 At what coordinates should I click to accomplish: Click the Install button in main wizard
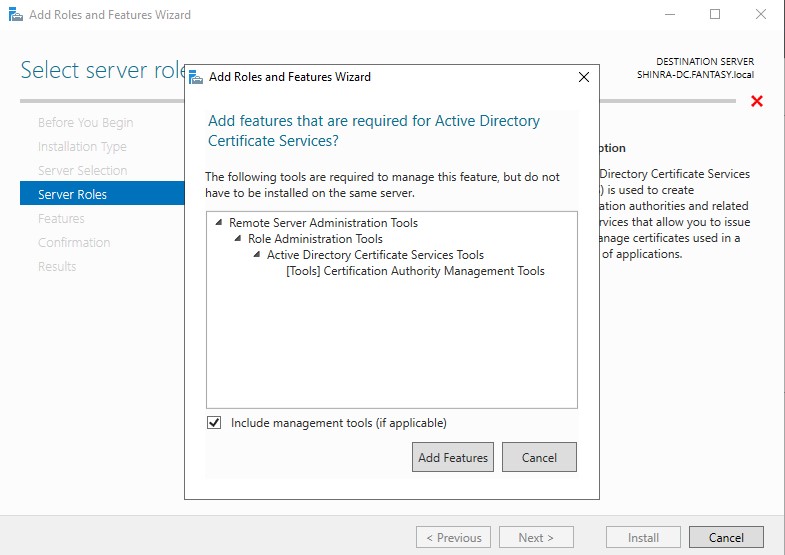click(643, 537)
